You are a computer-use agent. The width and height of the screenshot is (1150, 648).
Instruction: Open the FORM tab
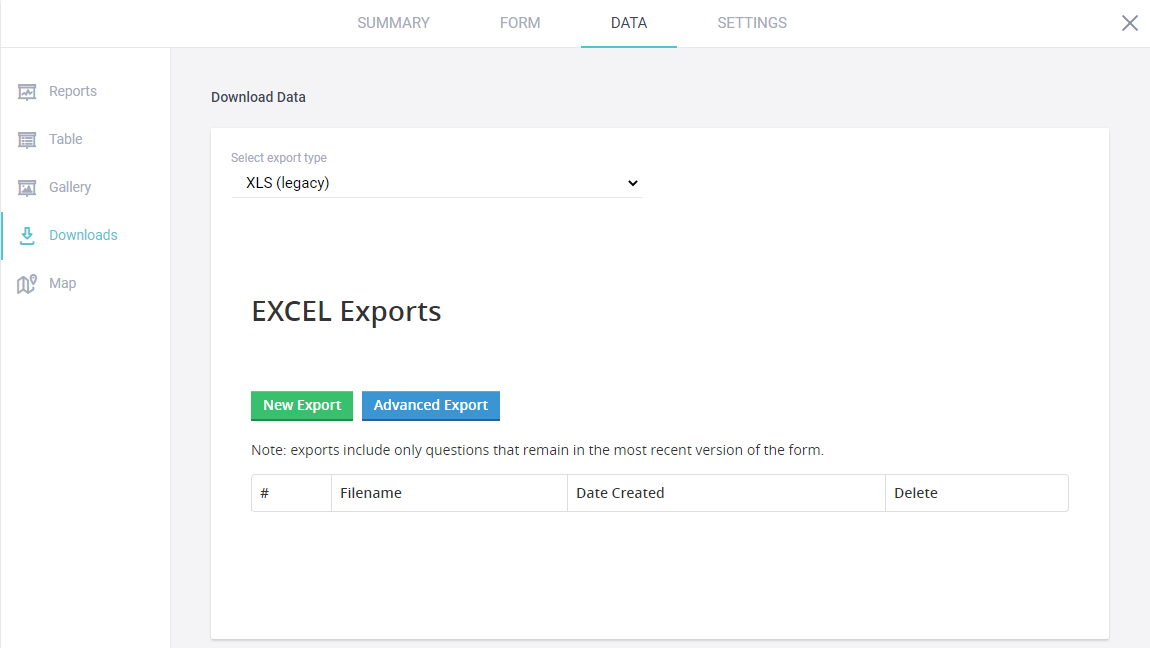click(520, 23)
